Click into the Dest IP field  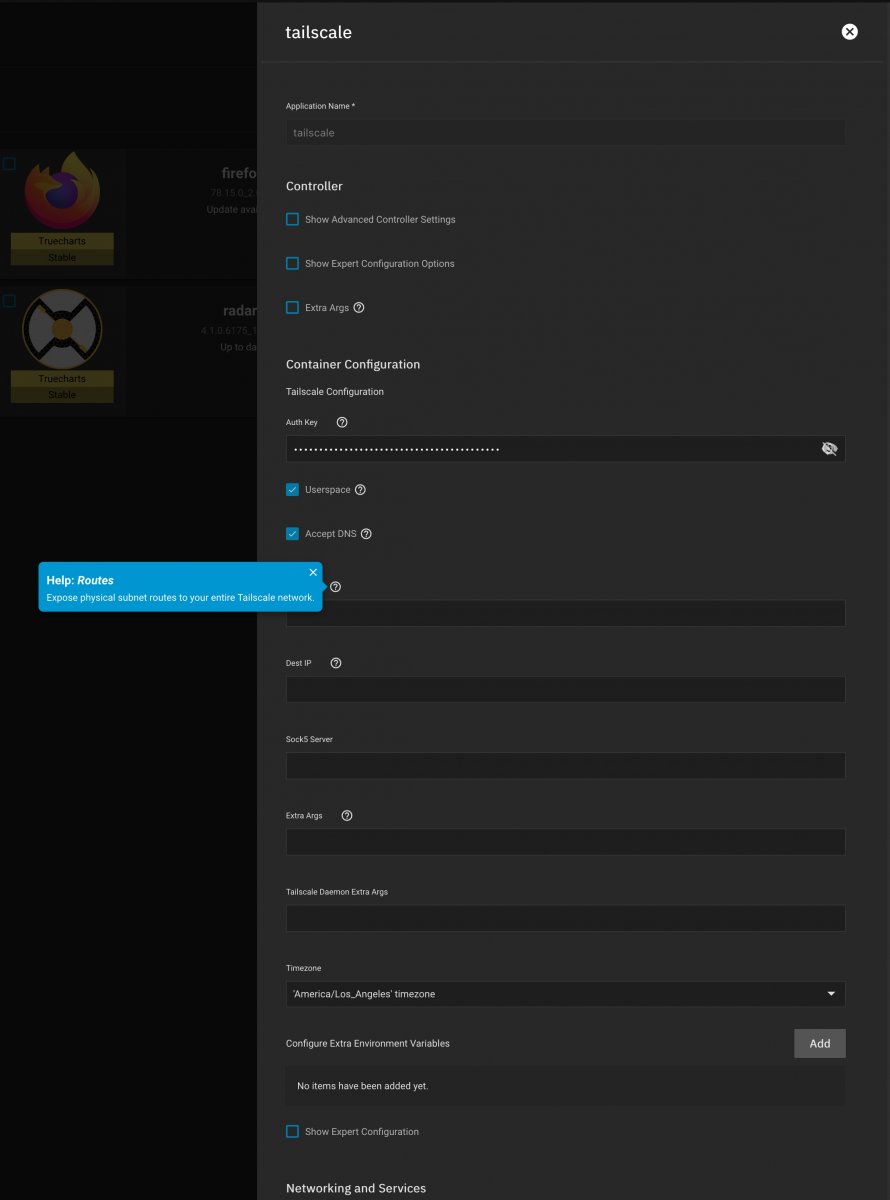565,689
